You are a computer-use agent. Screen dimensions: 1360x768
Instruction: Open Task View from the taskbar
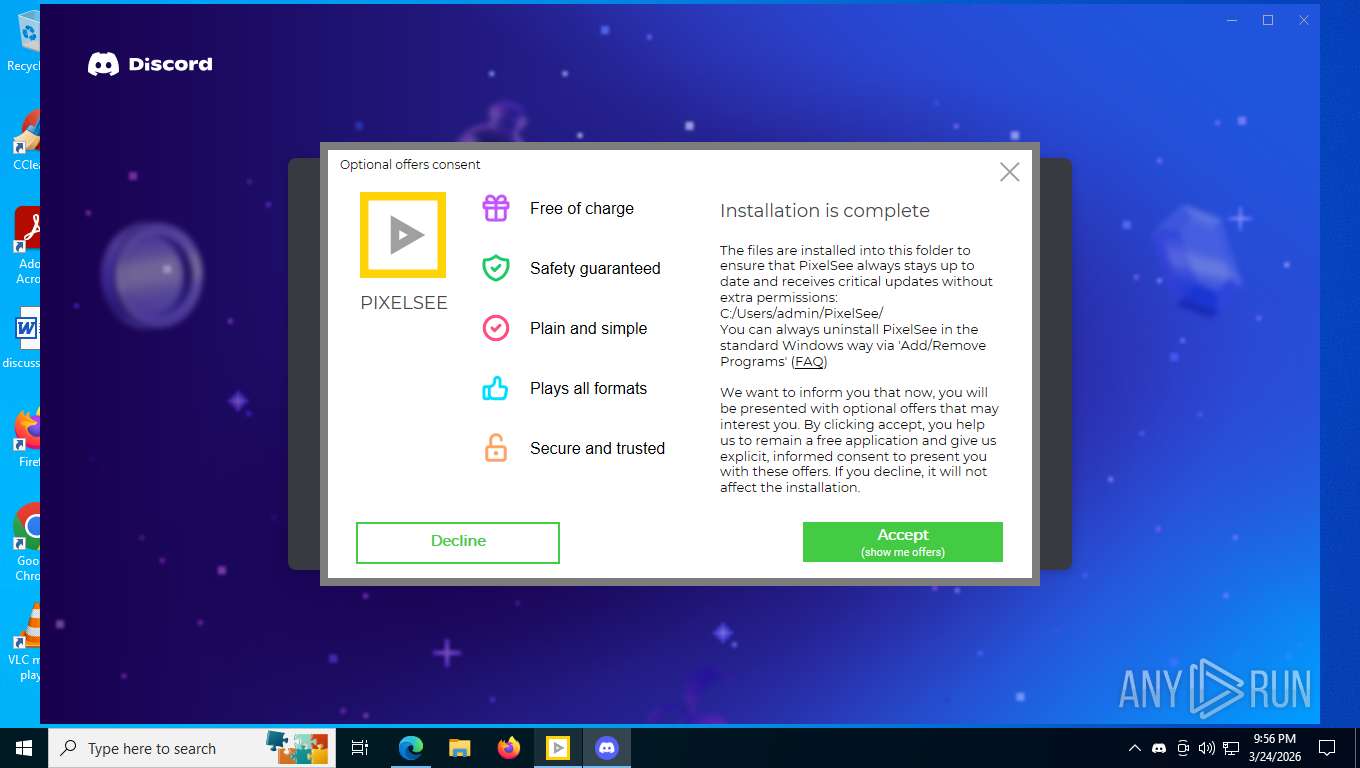360,748
